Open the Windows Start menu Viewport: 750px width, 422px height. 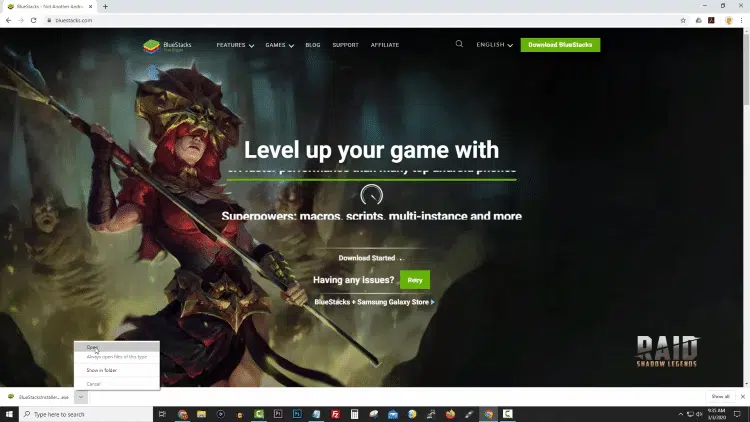9,414
